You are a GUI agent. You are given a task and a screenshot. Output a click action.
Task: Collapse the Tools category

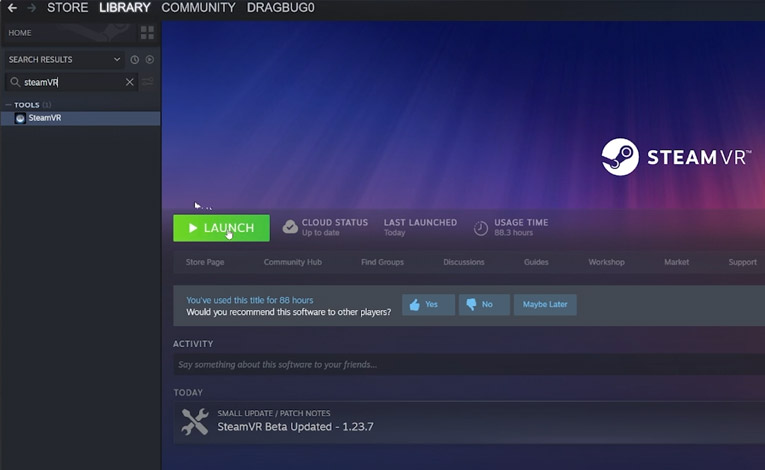coord(9,105)
